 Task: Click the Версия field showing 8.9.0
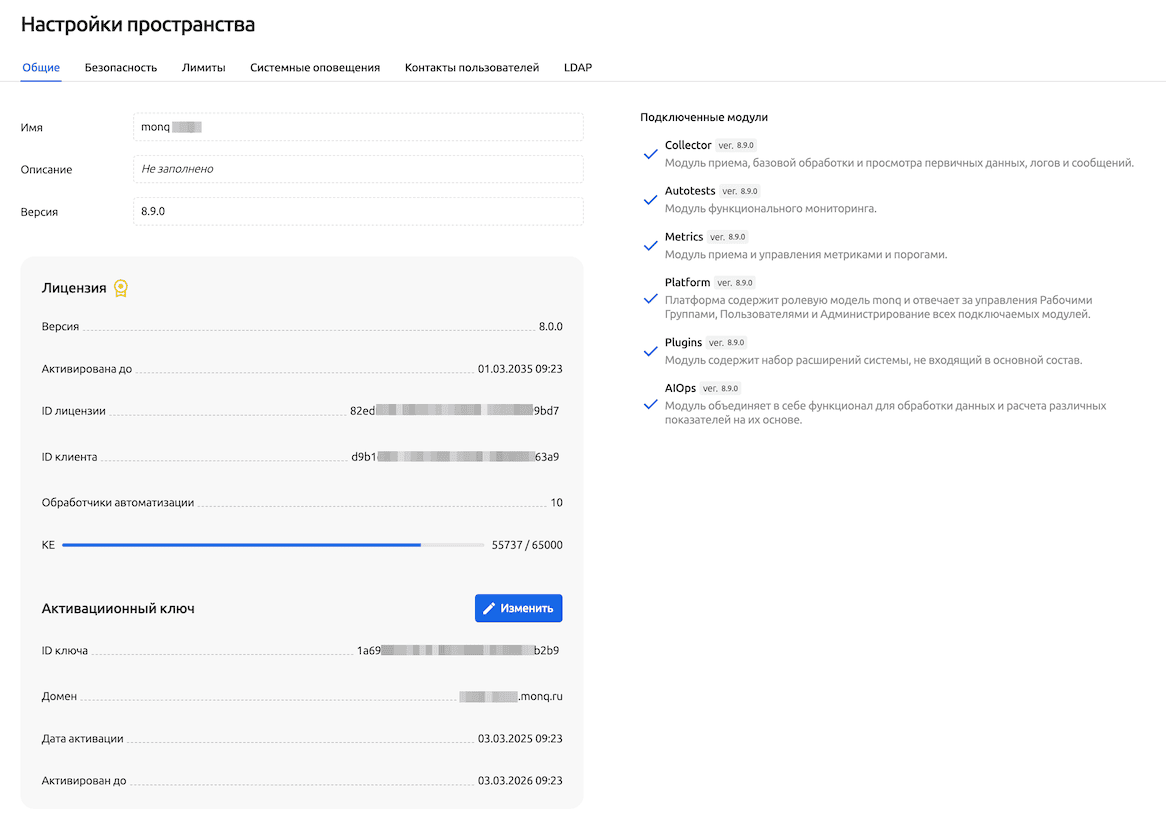[x=358, y=212]
